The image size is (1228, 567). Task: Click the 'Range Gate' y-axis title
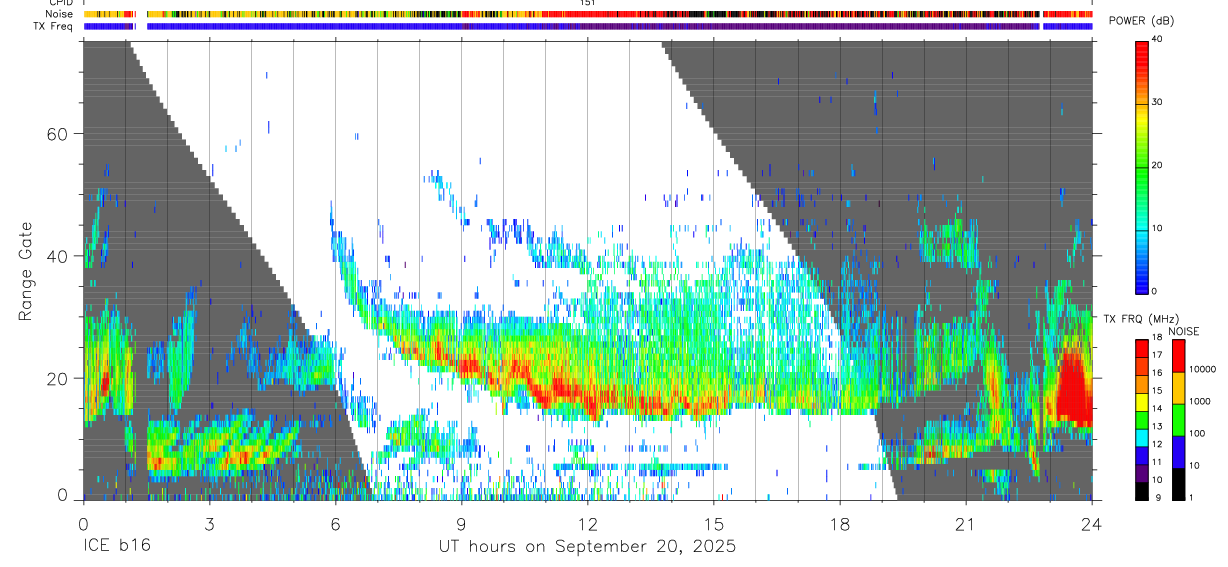coord(25,271)
